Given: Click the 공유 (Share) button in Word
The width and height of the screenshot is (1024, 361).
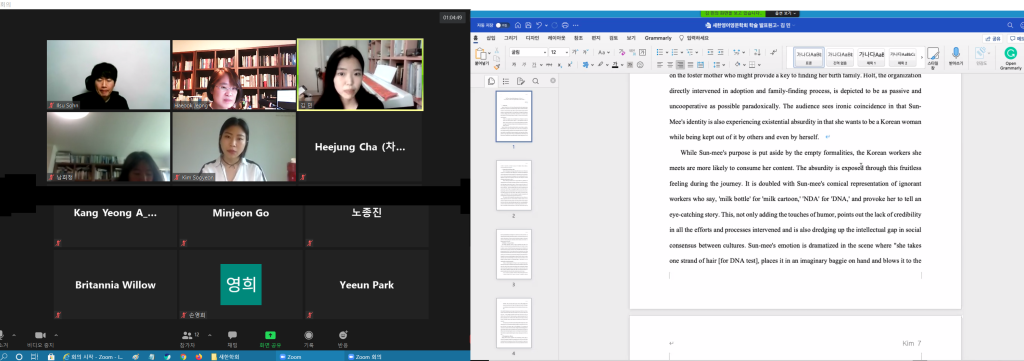Looking at the screenshot, I should (993, 39).
